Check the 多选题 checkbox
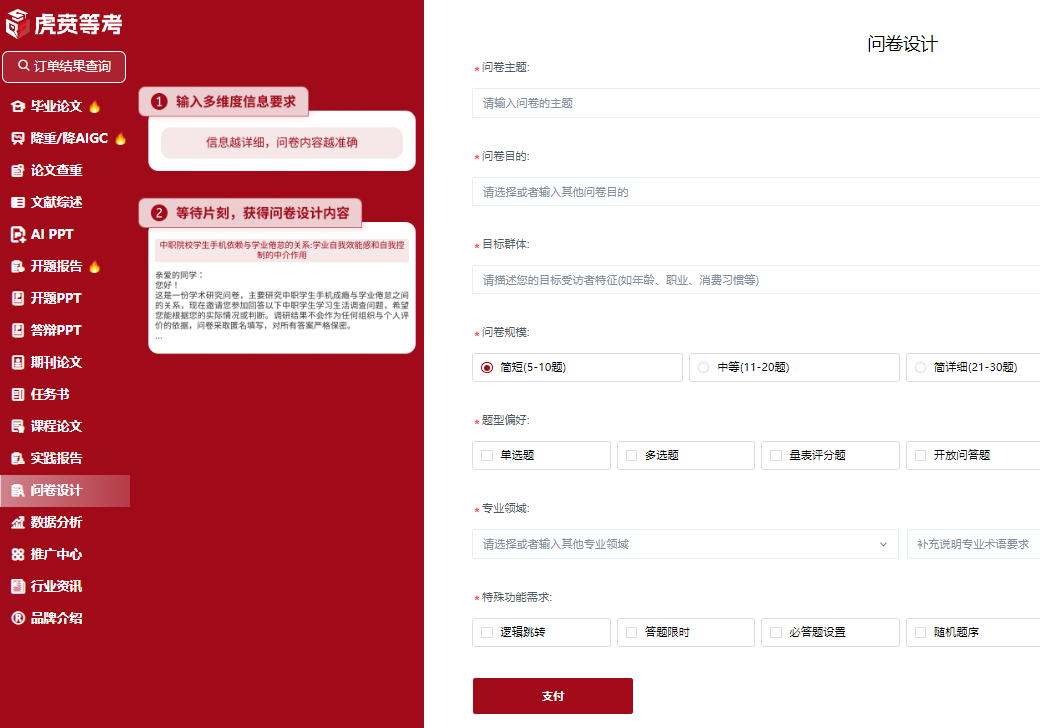Screen dimensions: 1040x728 tap(631, 455)
